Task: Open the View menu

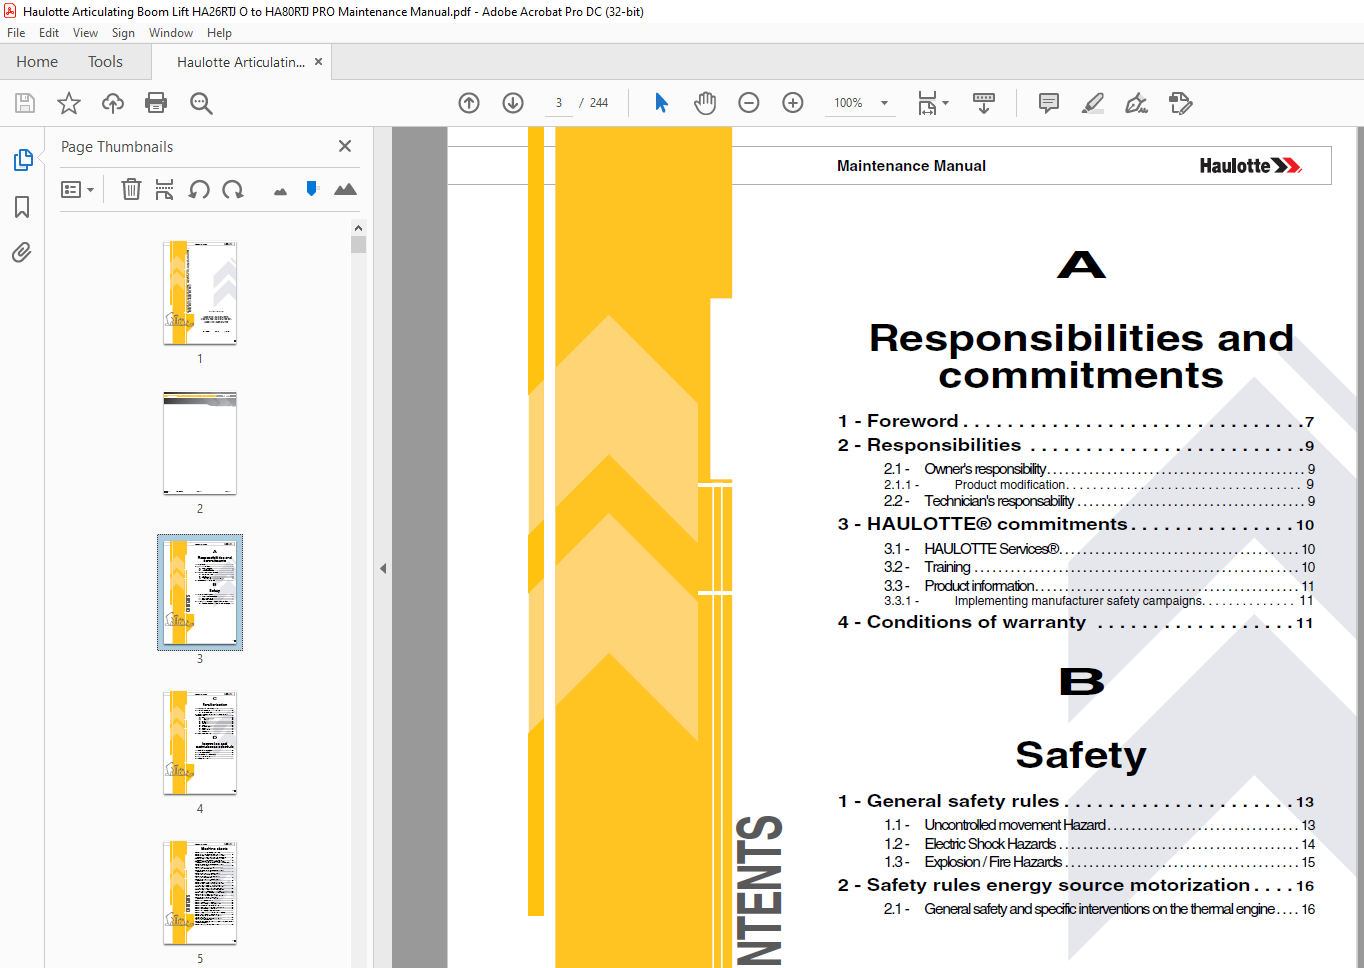Action: (x=85, y=33)
